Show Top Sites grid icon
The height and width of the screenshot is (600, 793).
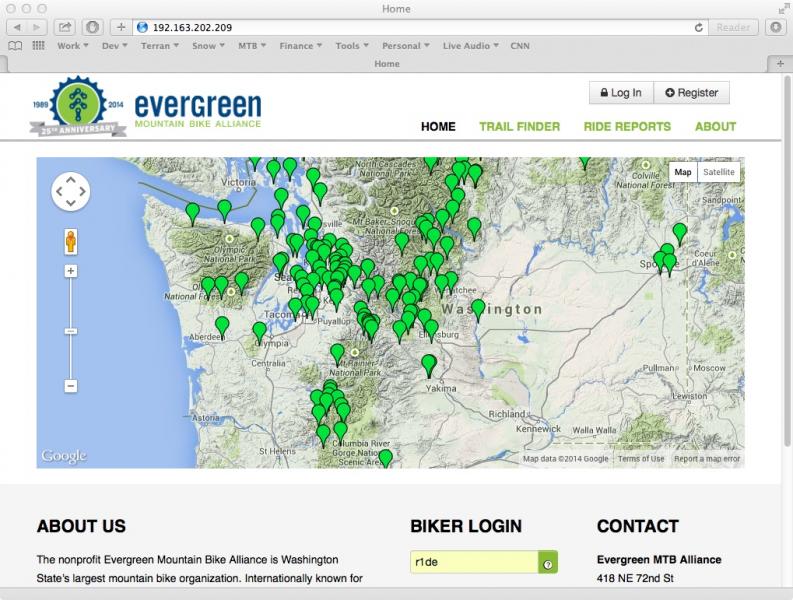[38, 46]
